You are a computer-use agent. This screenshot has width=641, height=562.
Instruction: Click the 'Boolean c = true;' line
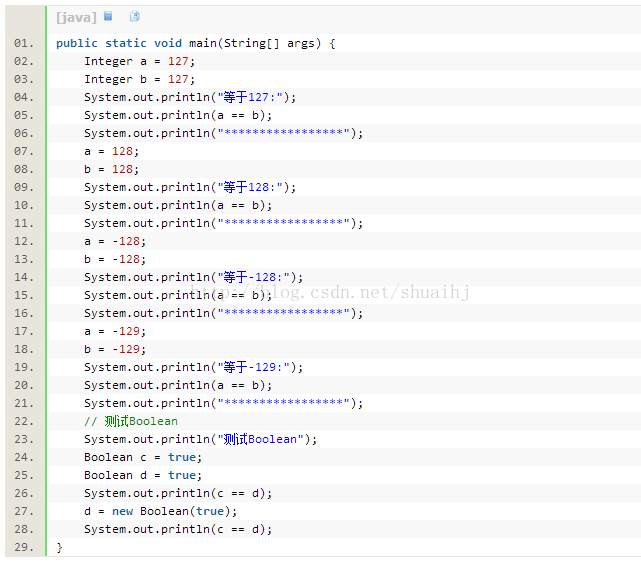pyautogui.click(x=143, y=457)
